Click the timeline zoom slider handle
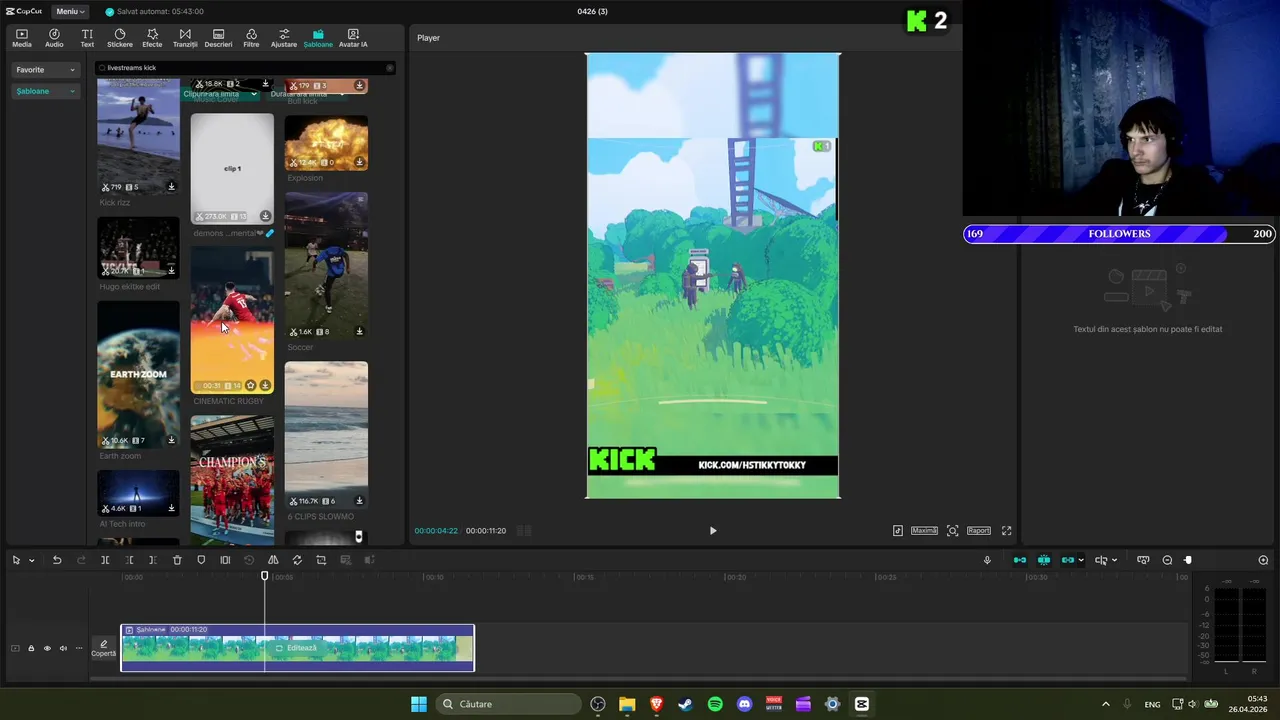This screenshot has height=720, width=1280. pos(1188,560)
